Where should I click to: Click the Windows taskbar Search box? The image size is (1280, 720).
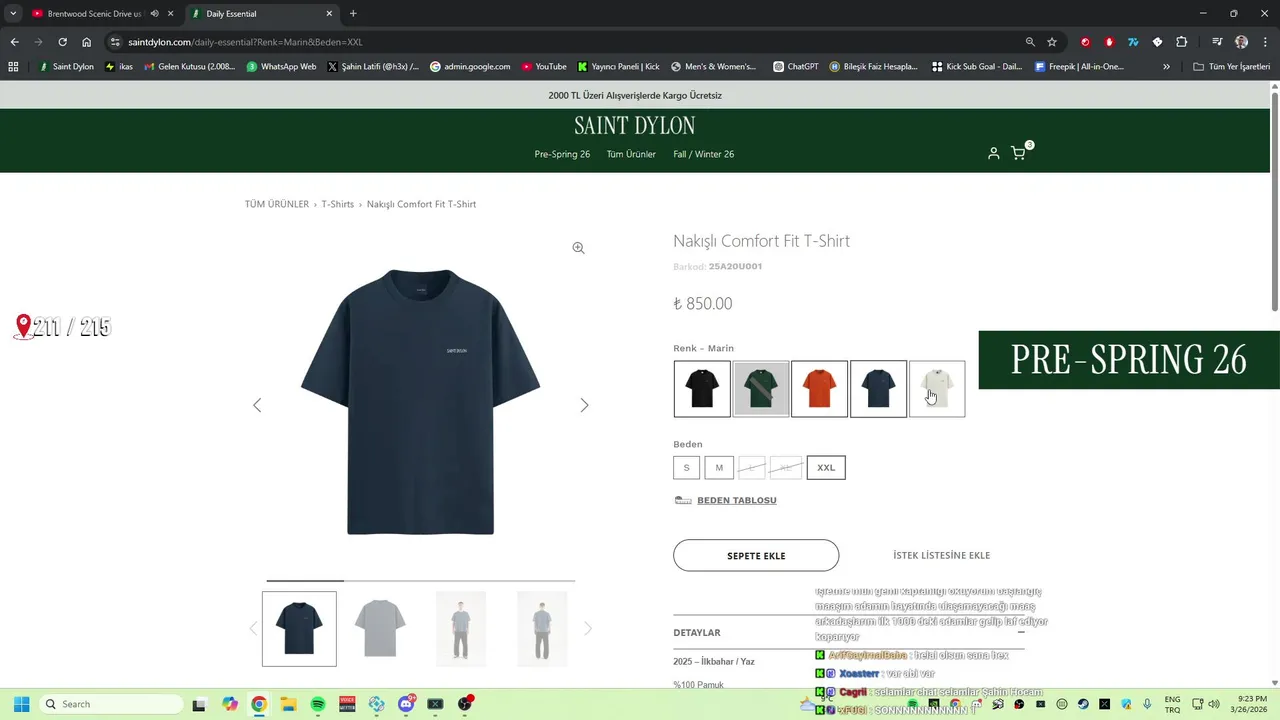[112, 704]
